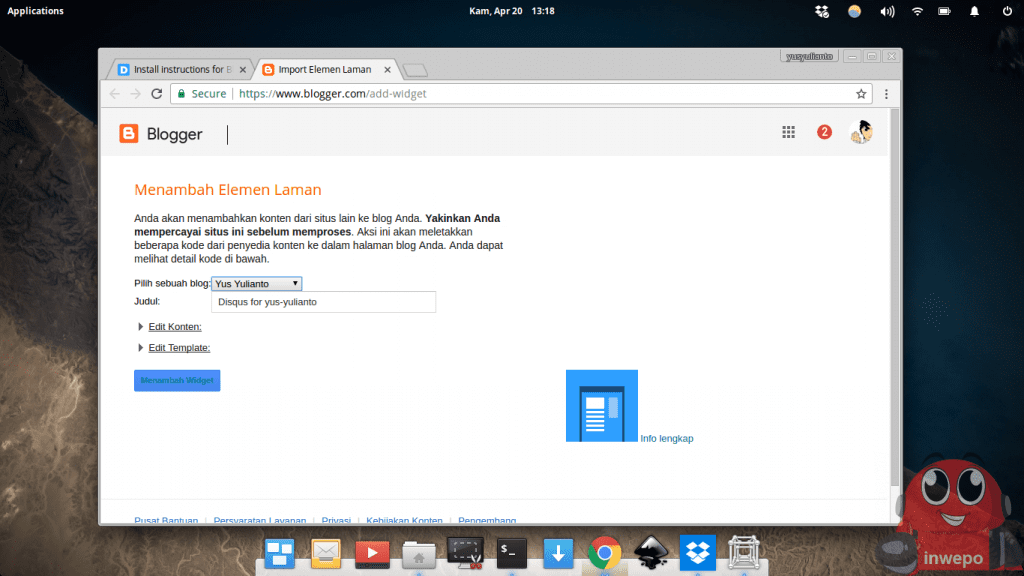This screenshot has height=576, width=1024.
Task: Open multitasking view from dock
Action: (280, 553)
